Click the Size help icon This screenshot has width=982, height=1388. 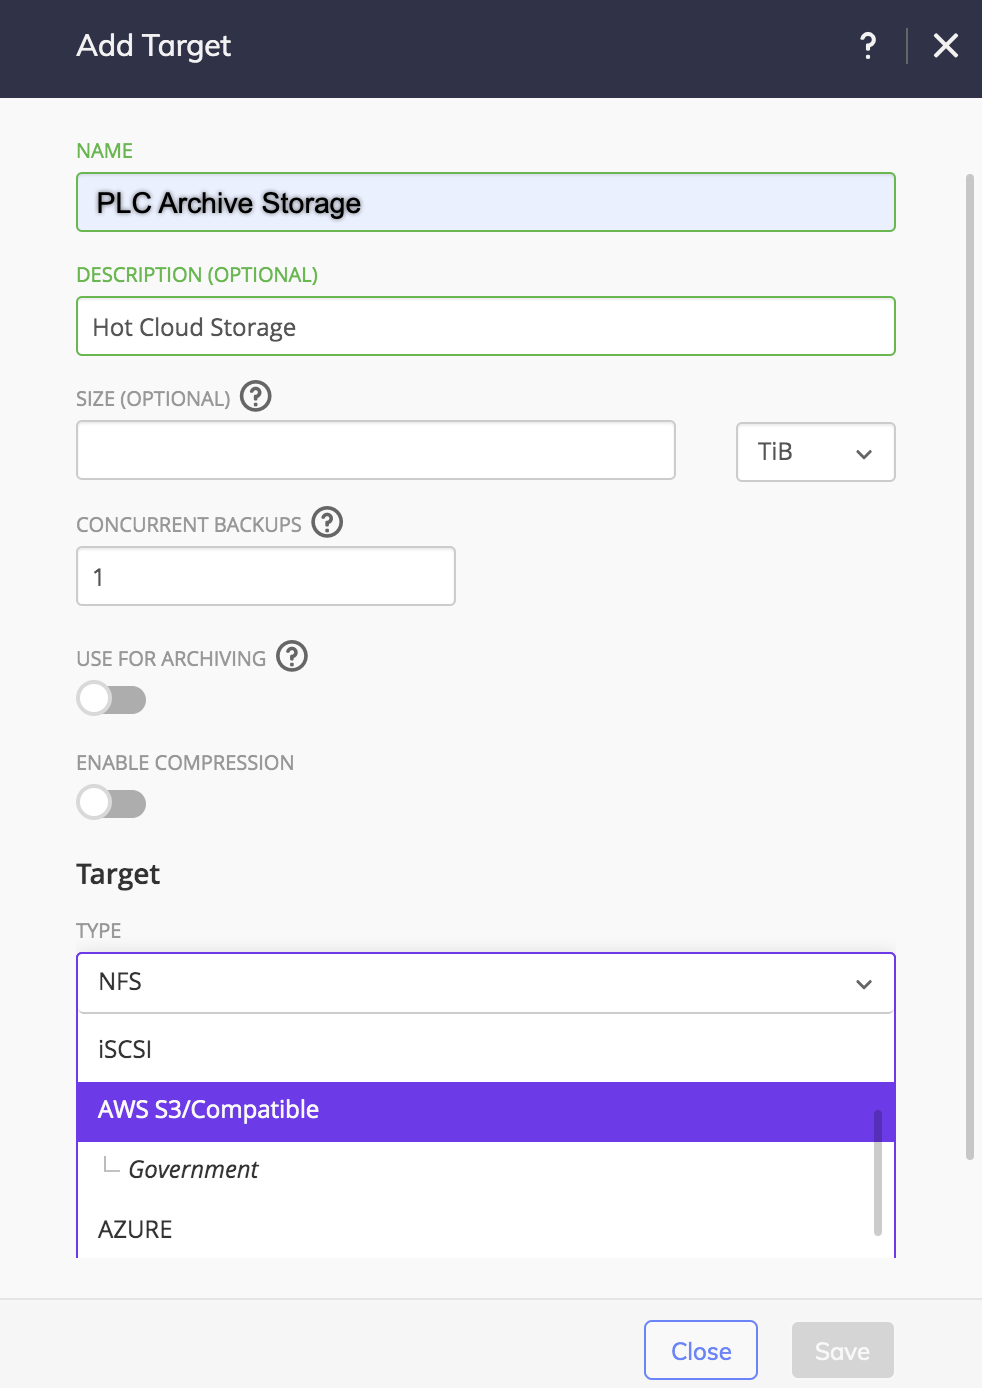point(256,397)
